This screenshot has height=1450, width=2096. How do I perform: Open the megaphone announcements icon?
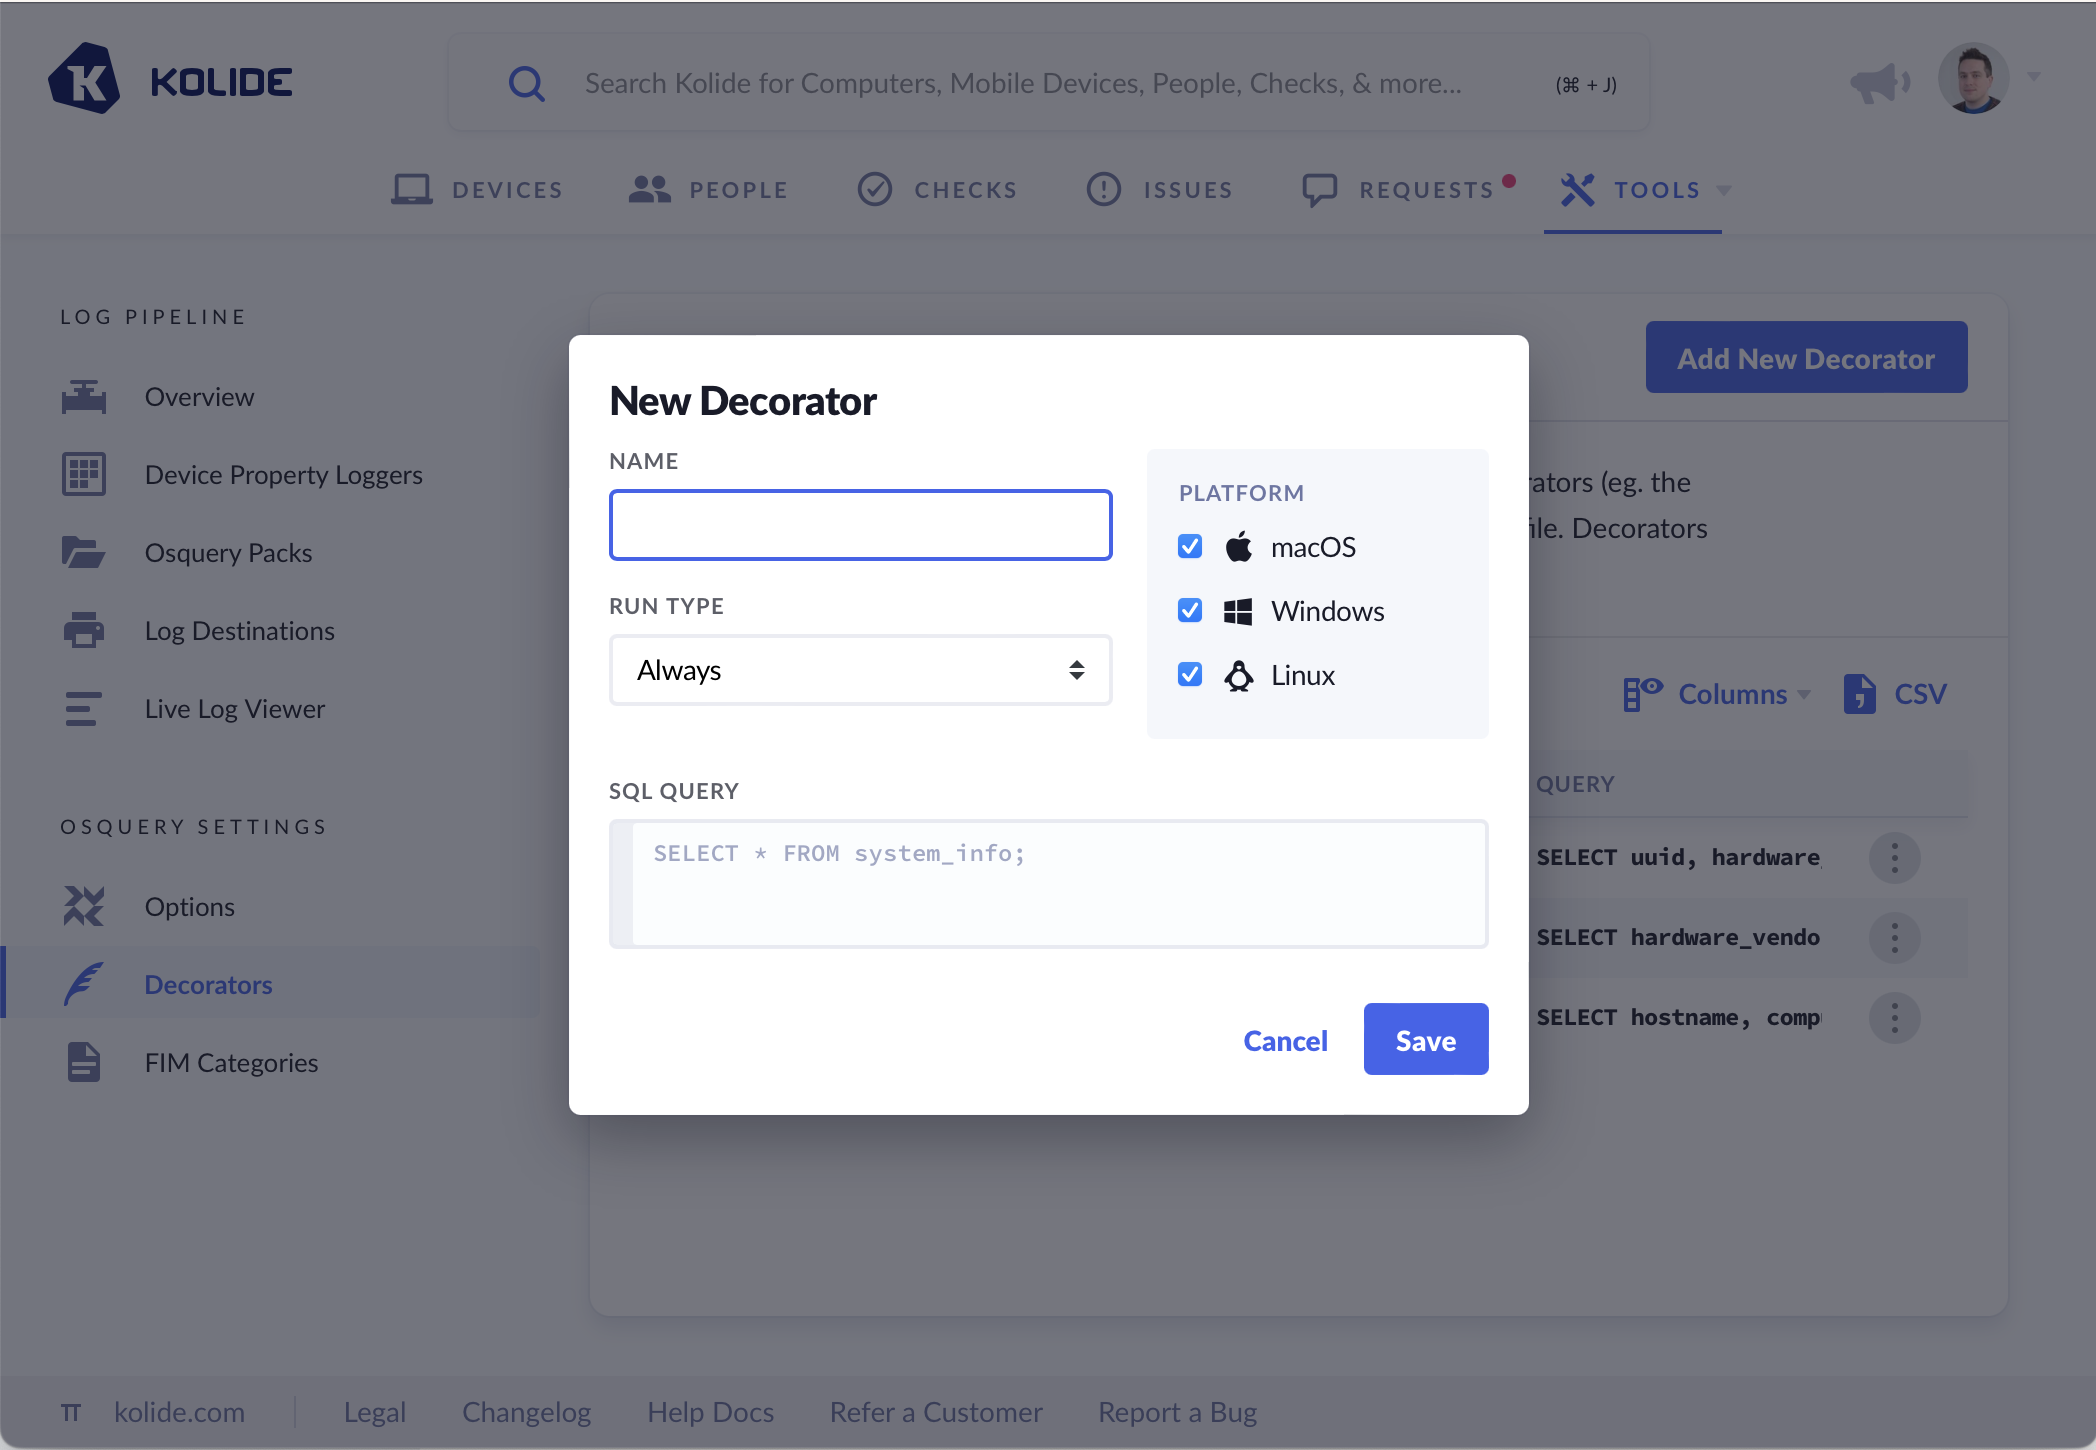[1878, 82]
